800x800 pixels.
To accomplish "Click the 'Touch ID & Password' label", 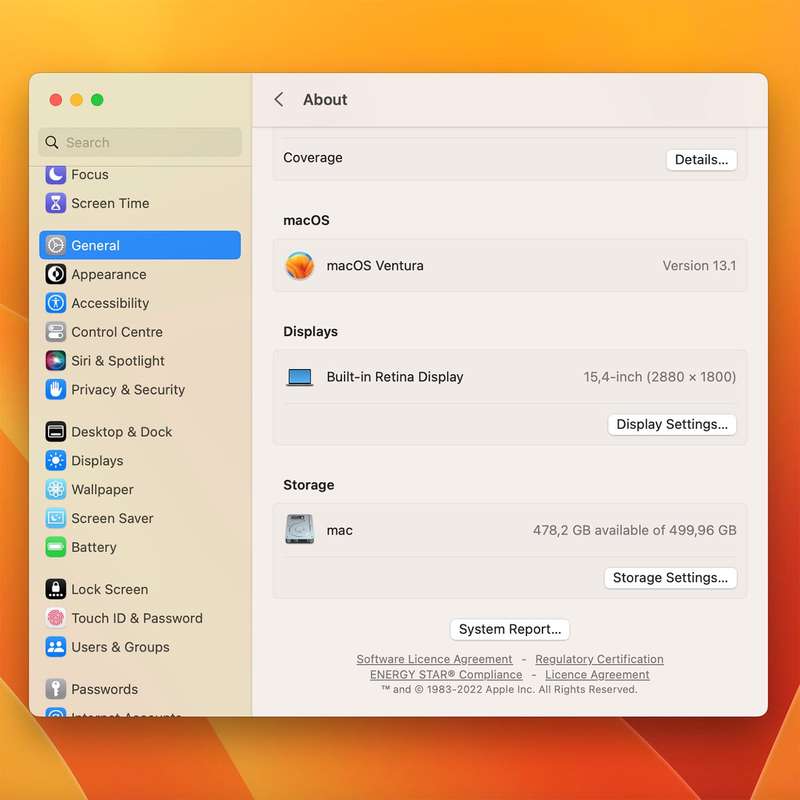I will click(137, 618).
